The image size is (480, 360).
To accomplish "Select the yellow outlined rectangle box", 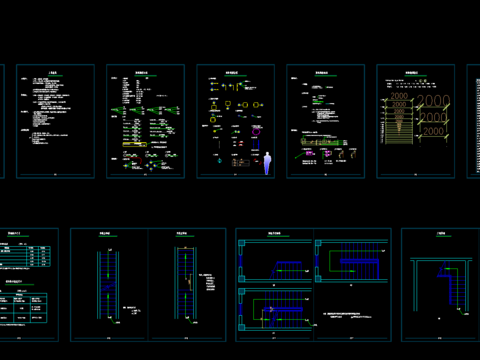I will tap(135, 145).
